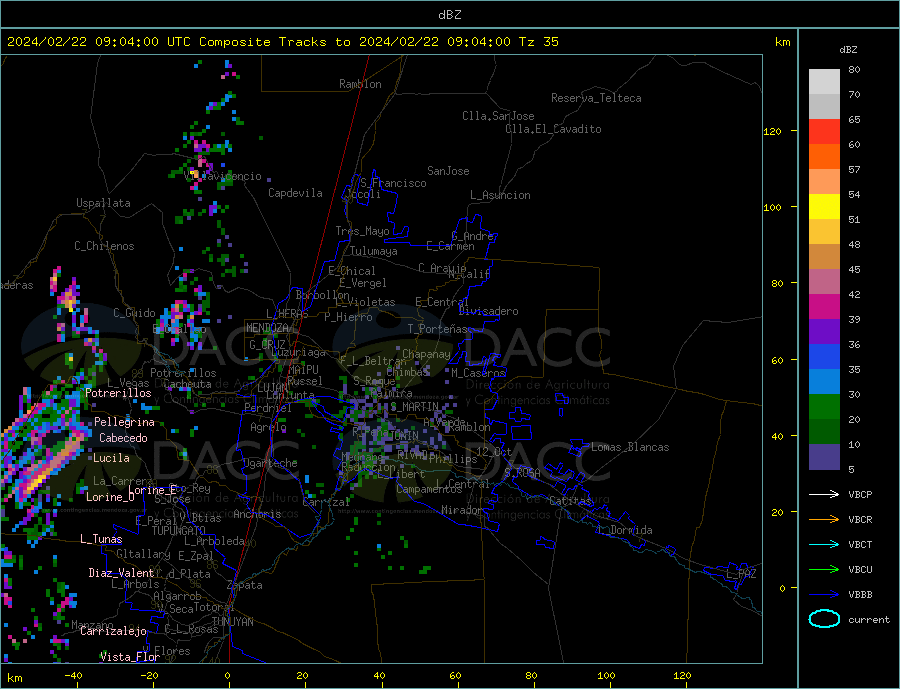Click the C_Chilenos label

(x=104, y=246)
